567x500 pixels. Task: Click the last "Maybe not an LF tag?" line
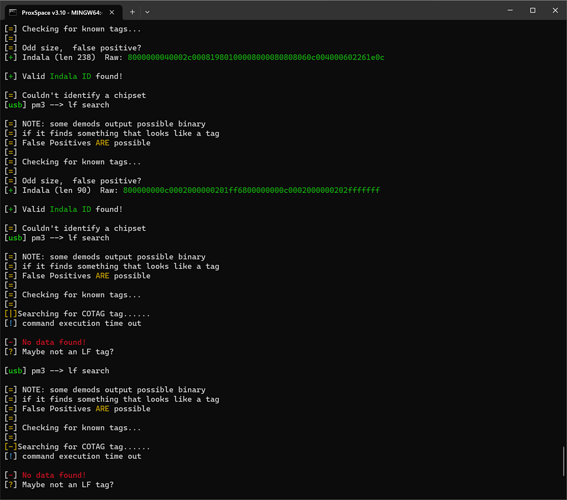point(68,484)
